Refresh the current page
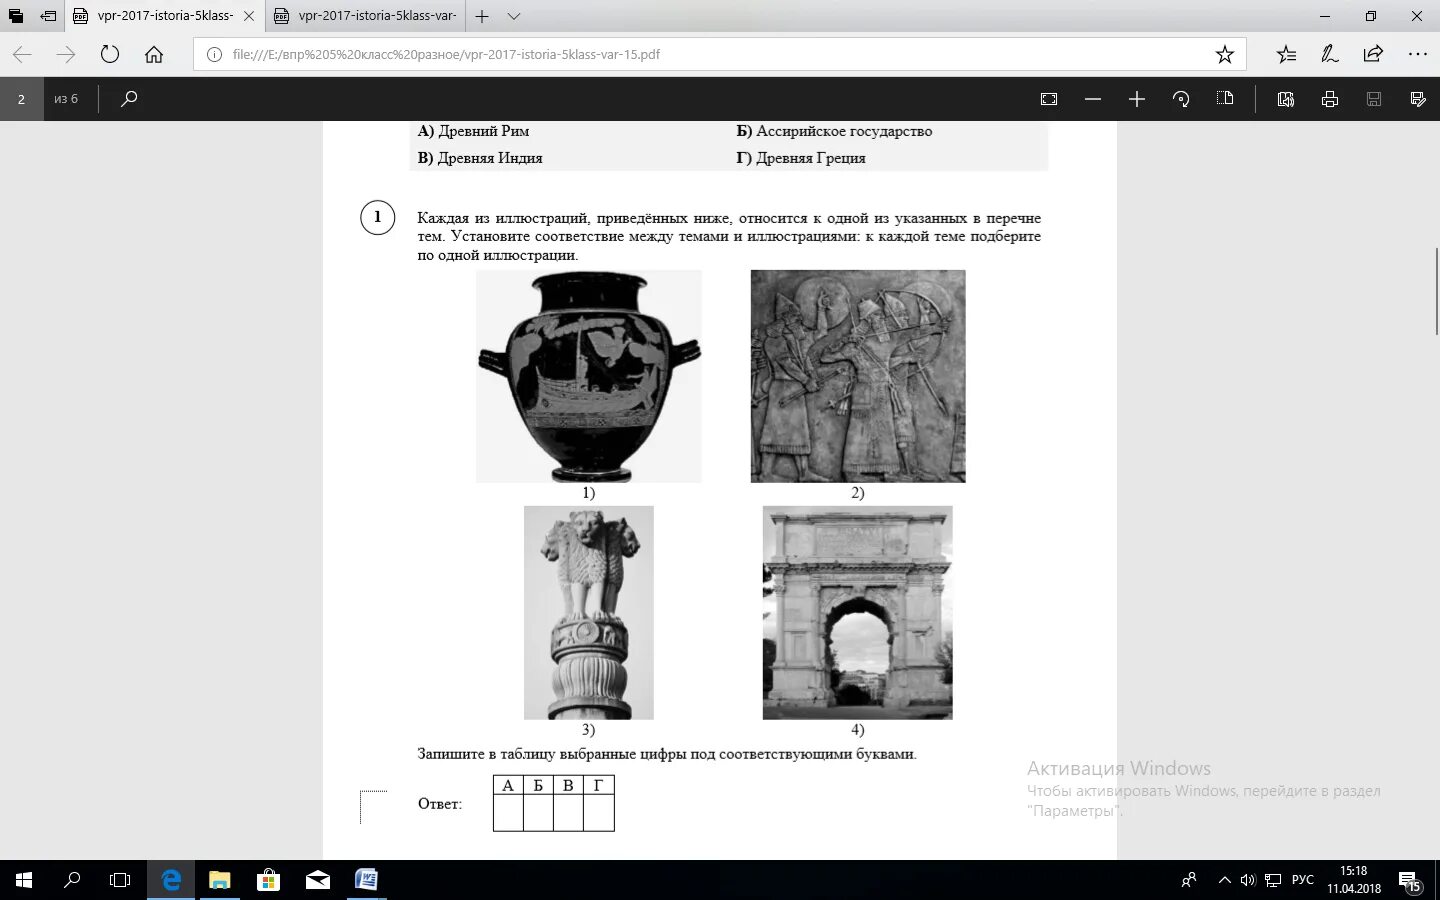 click(x=110, y=54)
